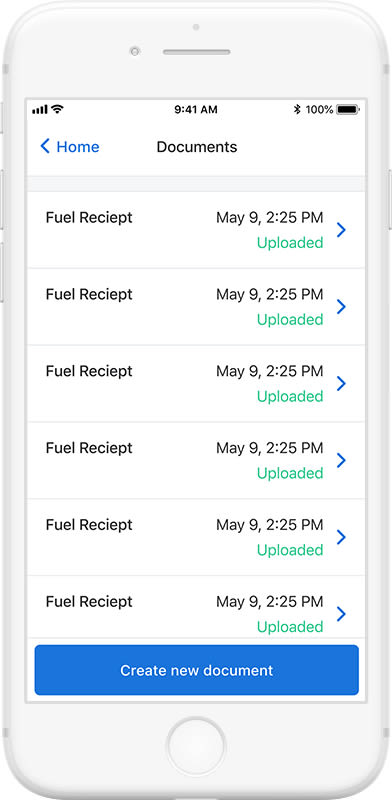Click Create new document button
Viewport: 392px width, 800px height.
[x=197, y=670]
